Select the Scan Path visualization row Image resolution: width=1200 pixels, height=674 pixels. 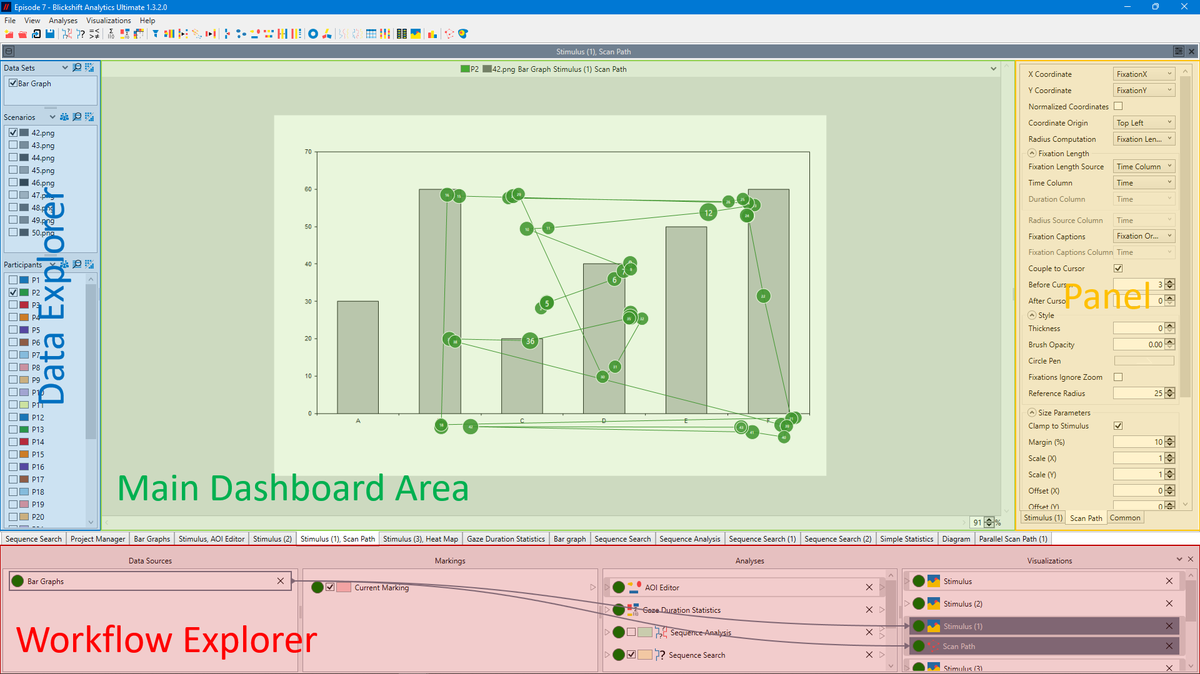pyautogui.click(x=1042, y=646)
